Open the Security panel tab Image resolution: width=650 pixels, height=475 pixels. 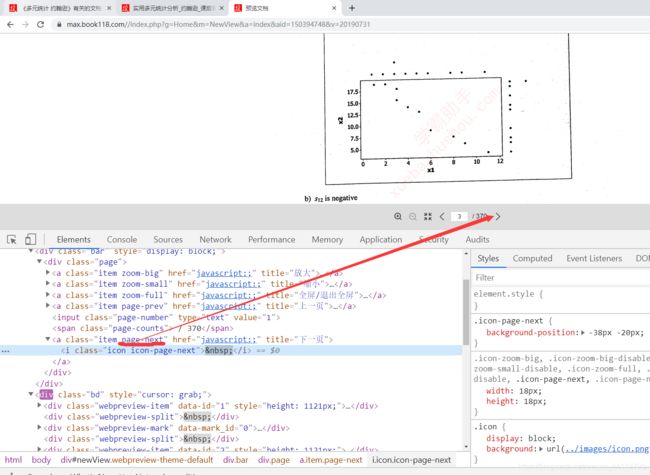click(434, 240)
